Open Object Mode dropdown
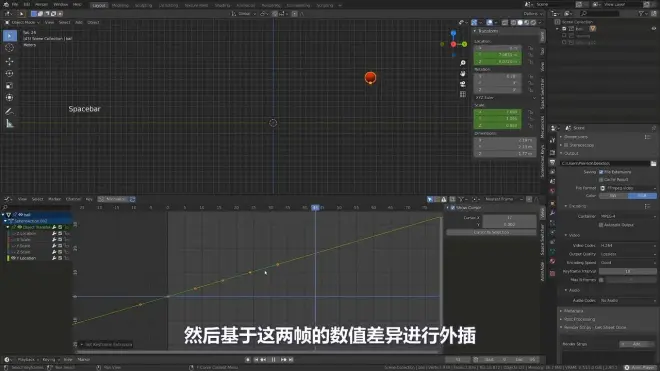 tap(23, 22)
